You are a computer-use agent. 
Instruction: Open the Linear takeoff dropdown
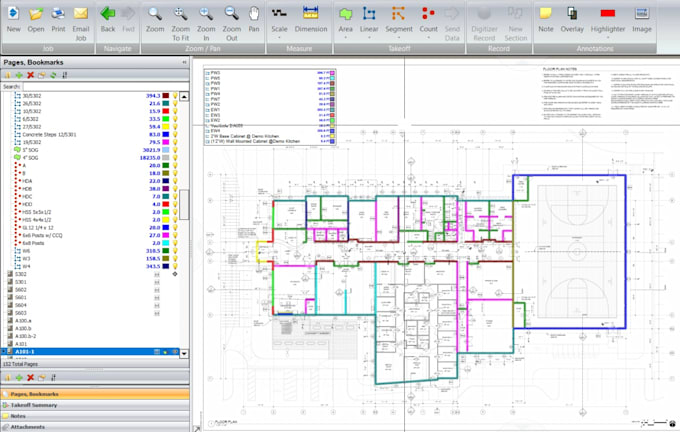click(369, 37)
